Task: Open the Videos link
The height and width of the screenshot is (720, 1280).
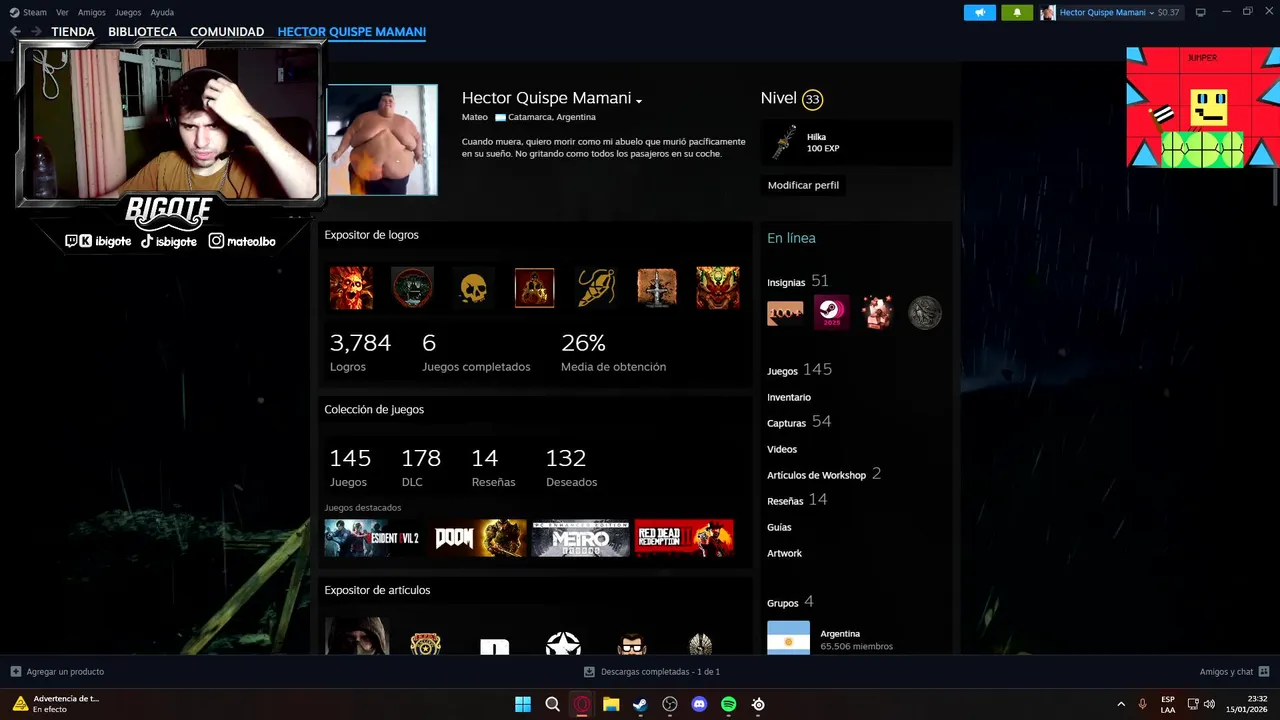Action: click(782, 449)
